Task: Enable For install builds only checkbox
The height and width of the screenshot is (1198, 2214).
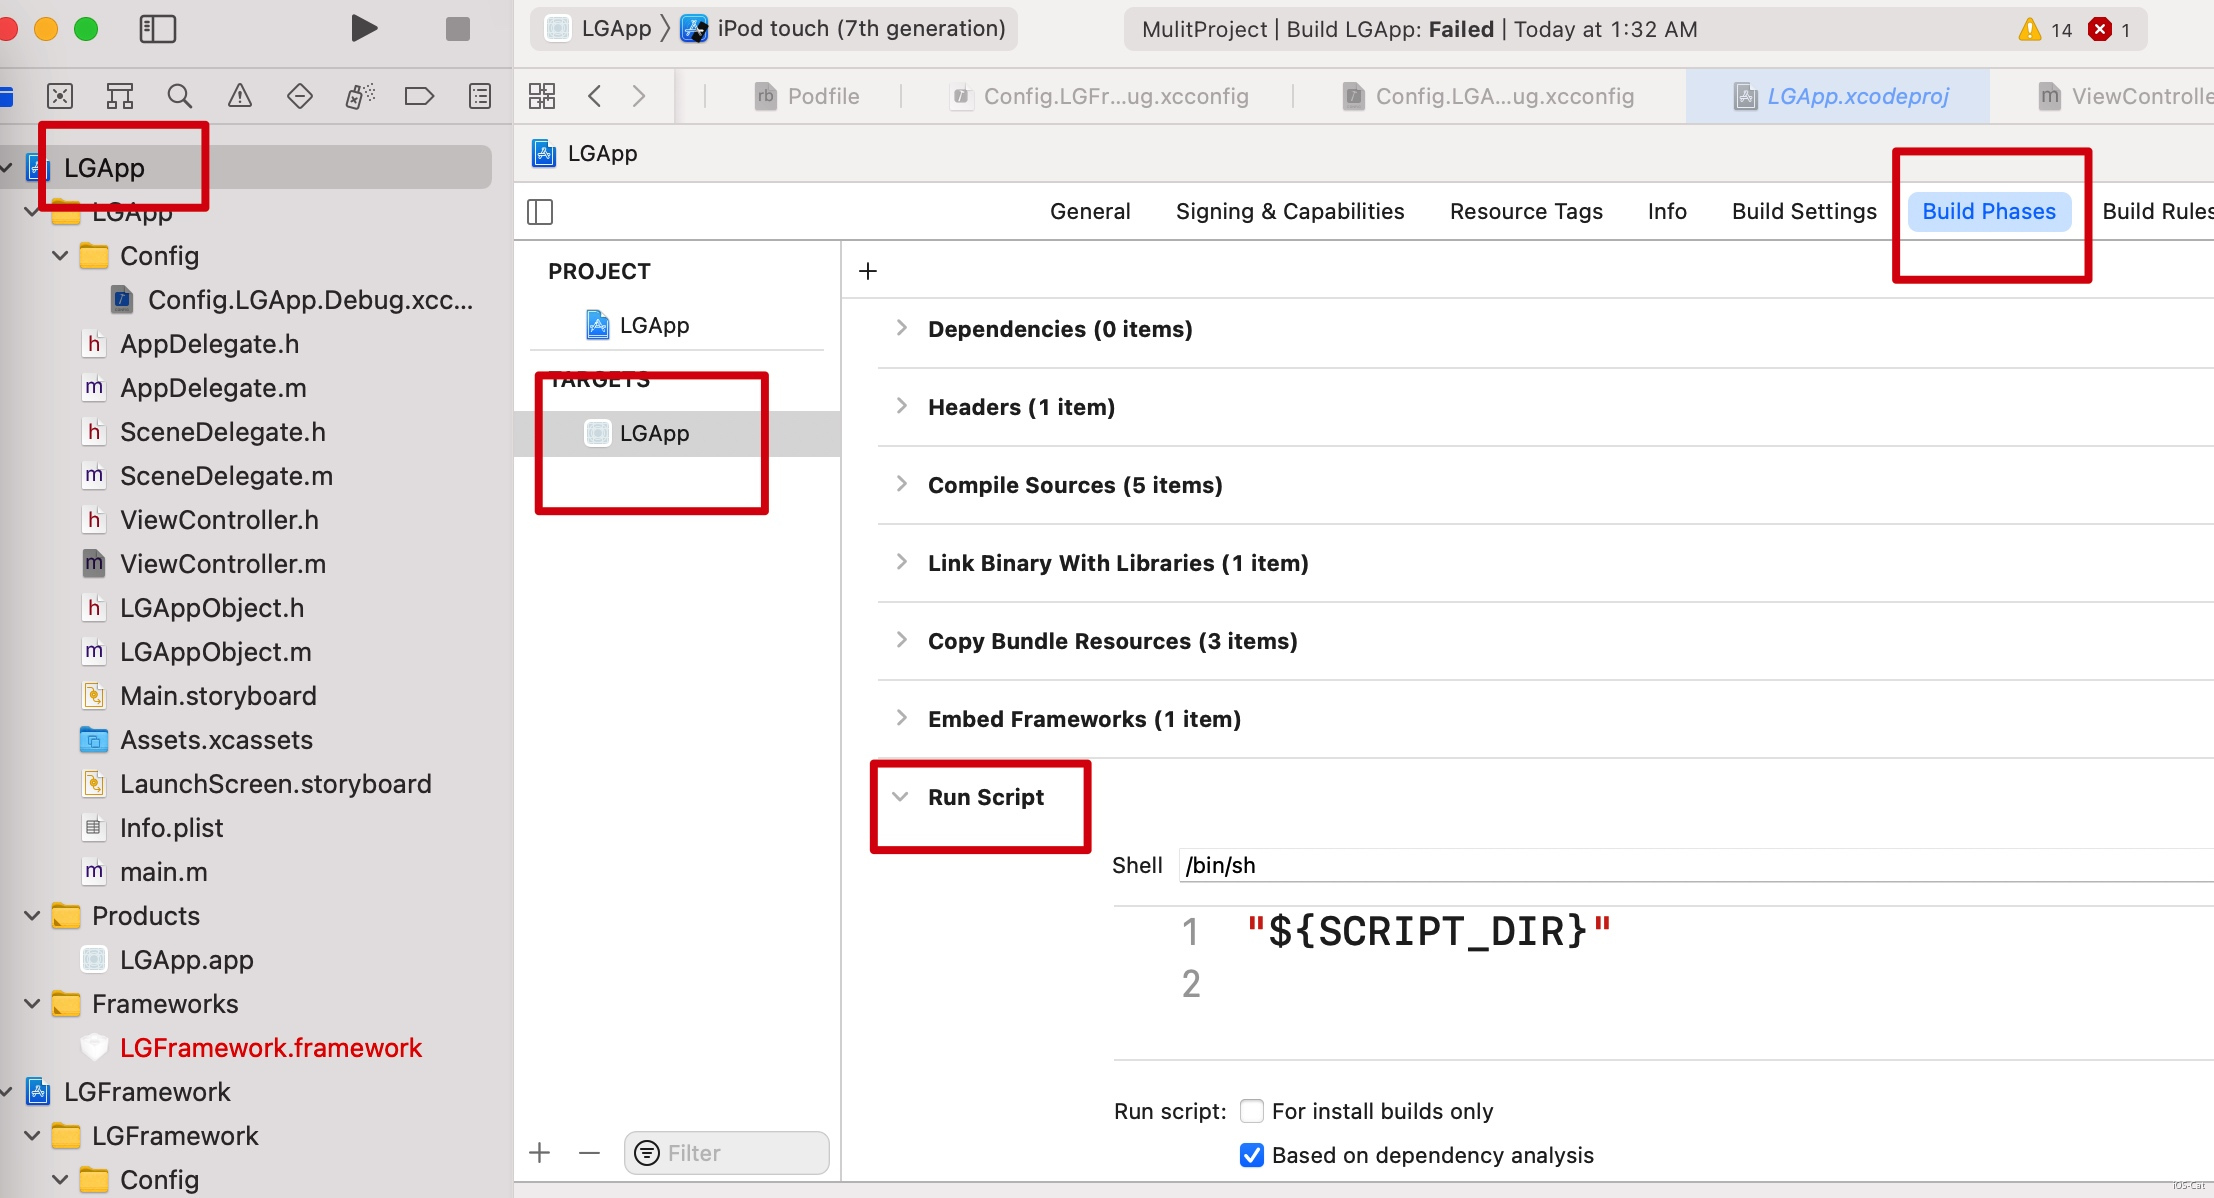Action: point(1251,1111)
